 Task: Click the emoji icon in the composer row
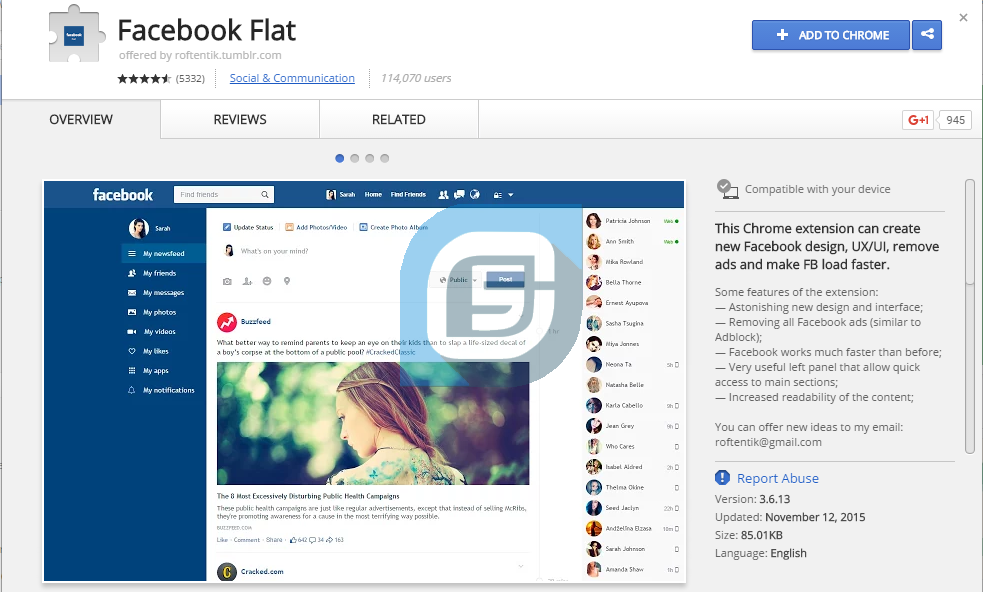coord(267,281)
